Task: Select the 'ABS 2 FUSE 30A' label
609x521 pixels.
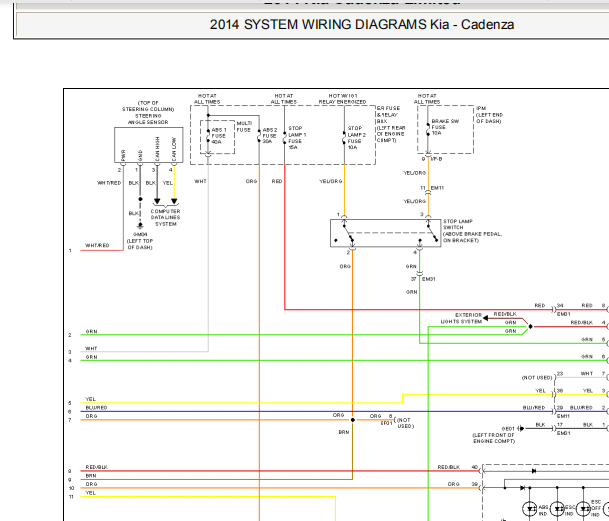Action: 270,136
